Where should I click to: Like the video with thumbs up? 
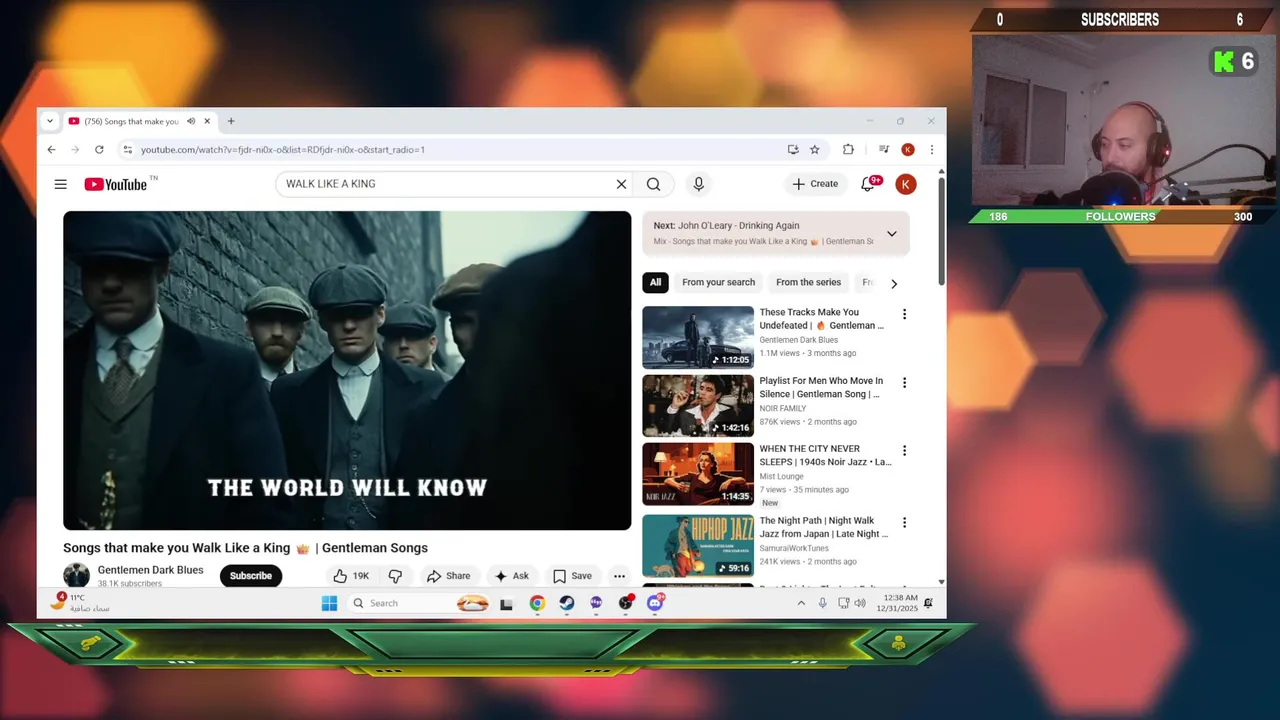click(351, 576)
